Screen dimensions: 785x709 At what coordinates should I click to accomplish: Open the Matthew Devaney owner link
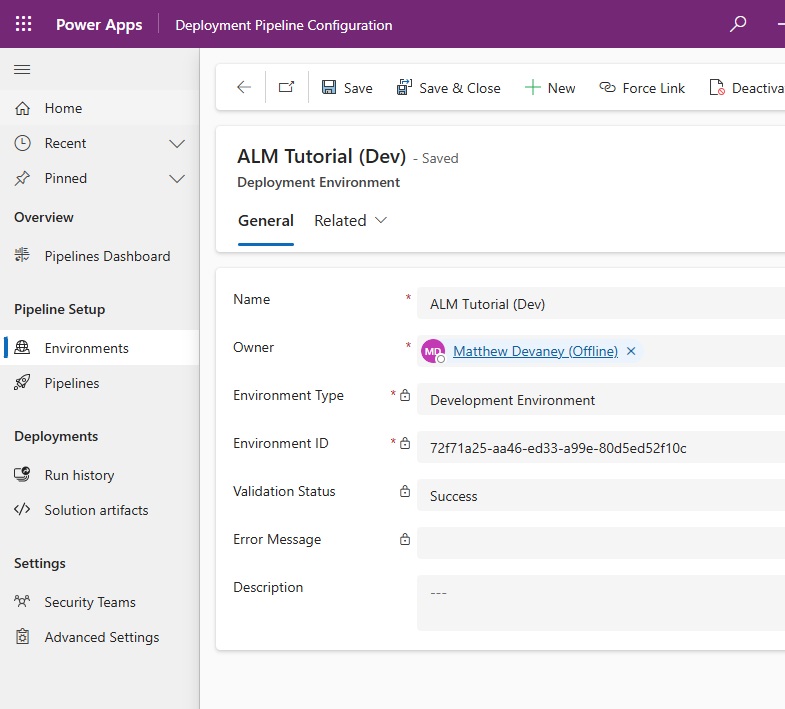click(535, 351)
